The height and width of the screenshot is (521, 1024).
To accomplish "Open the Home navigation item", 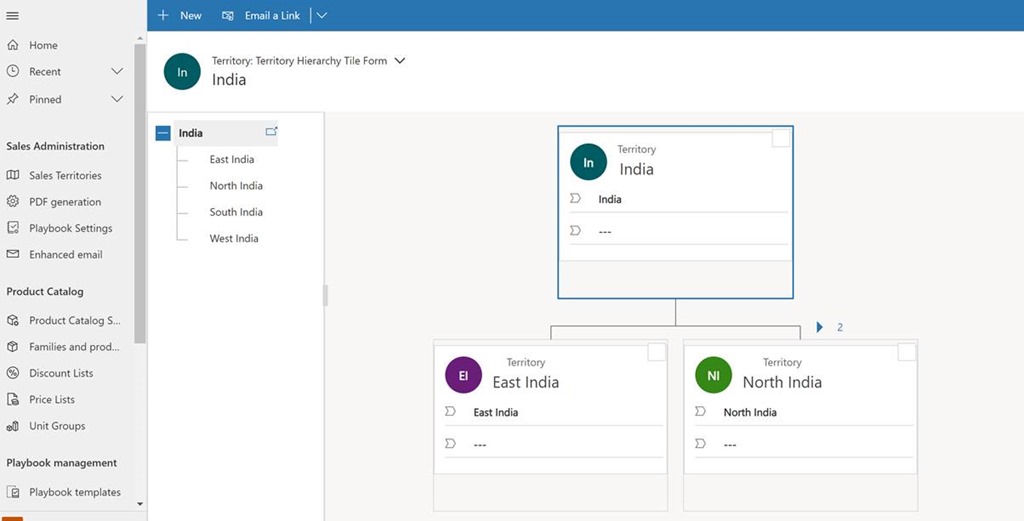I will pyautogui.click(x=43, y=45).
